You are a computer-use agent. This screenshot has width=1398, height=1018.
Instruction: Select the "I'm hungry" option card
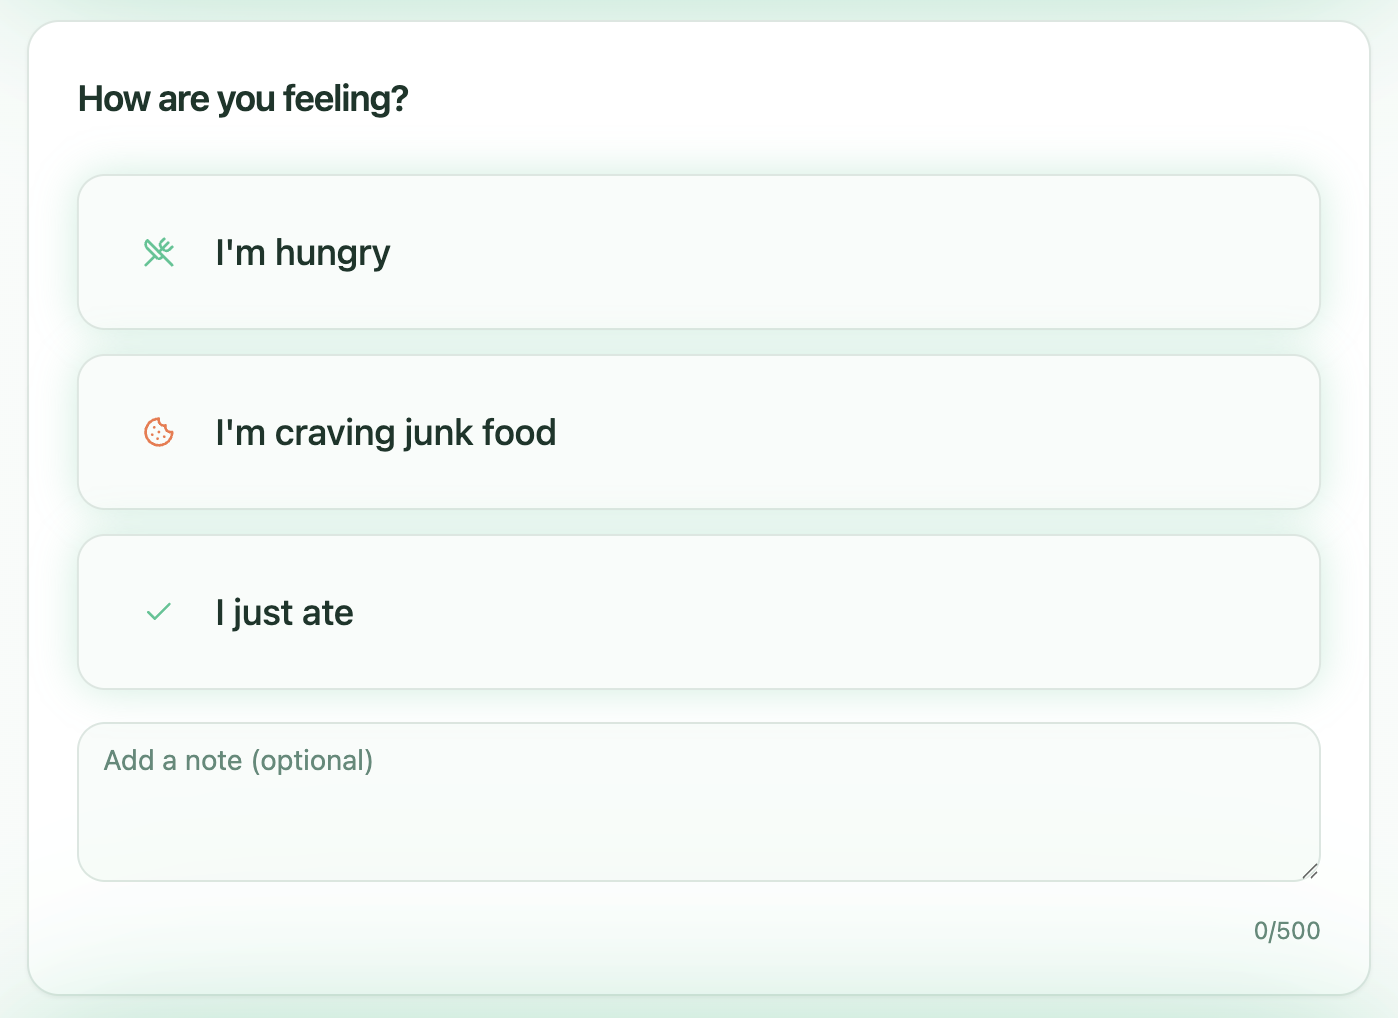point(698,252)
